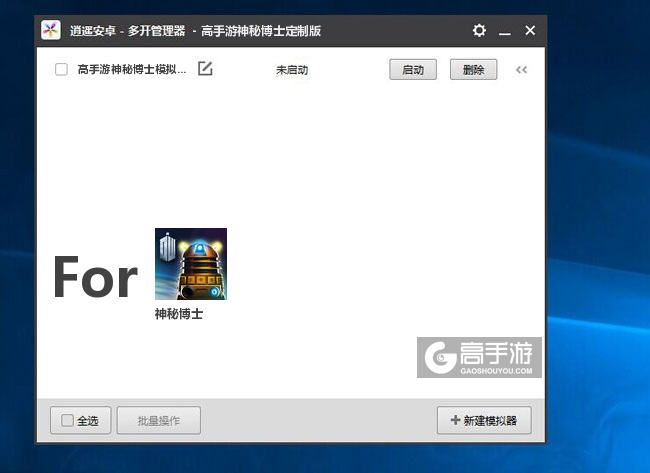Click the gray G logo watermark
Image resolution: width=650 pixels, height=473 pixels.
[x=436, y=357]
